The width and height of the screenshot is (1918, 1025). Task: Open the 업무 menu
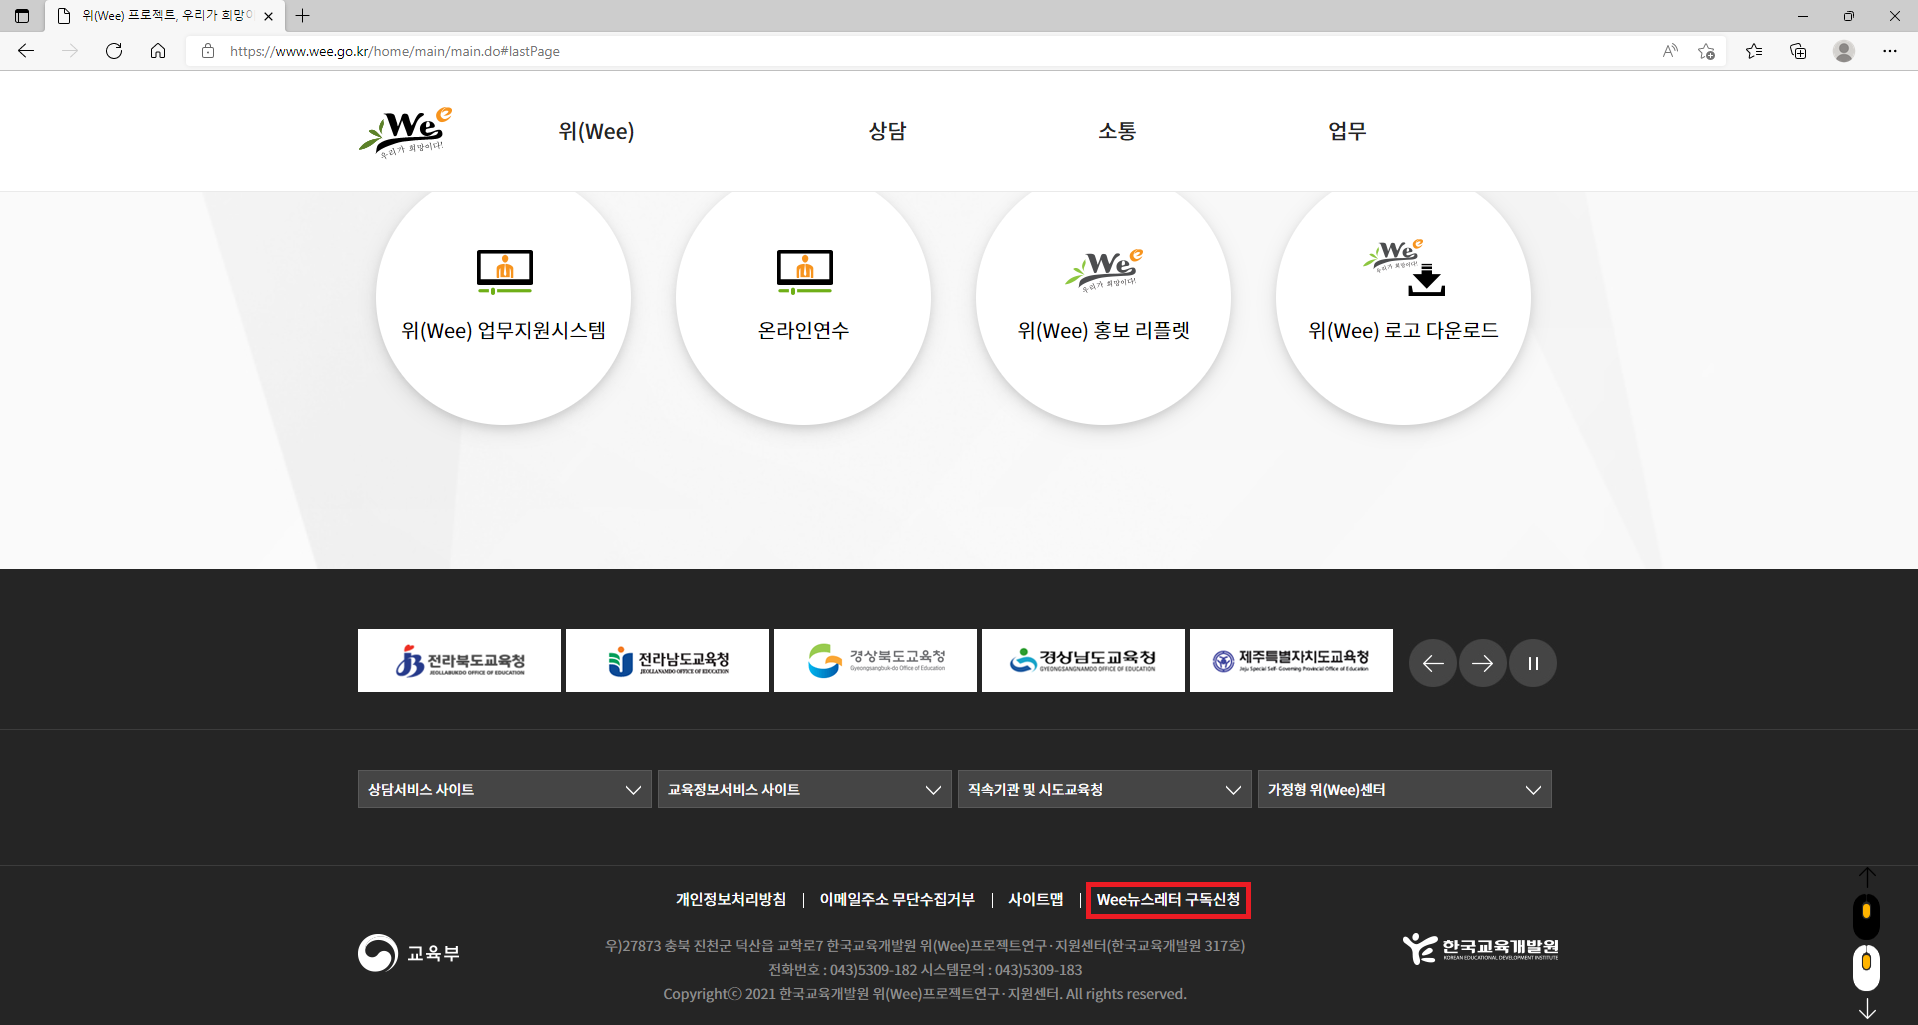pyautogui.click(x=1347, y=131)
